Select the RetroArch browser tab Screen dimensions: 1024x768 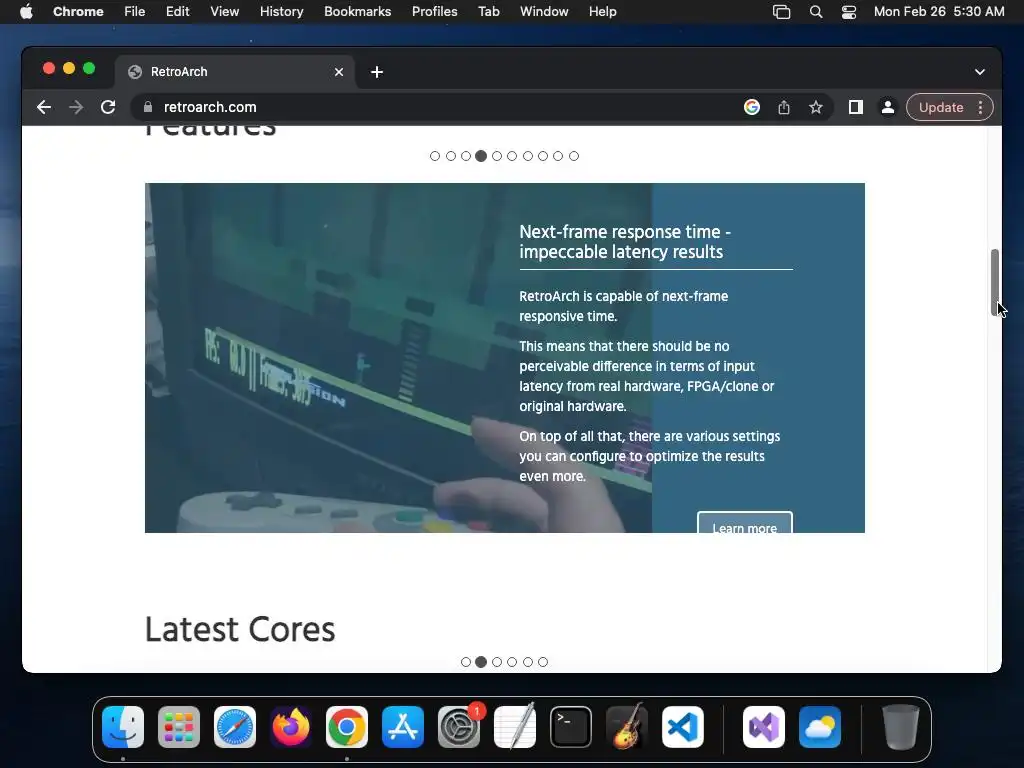pyautogui.click(x=235, y=72)
